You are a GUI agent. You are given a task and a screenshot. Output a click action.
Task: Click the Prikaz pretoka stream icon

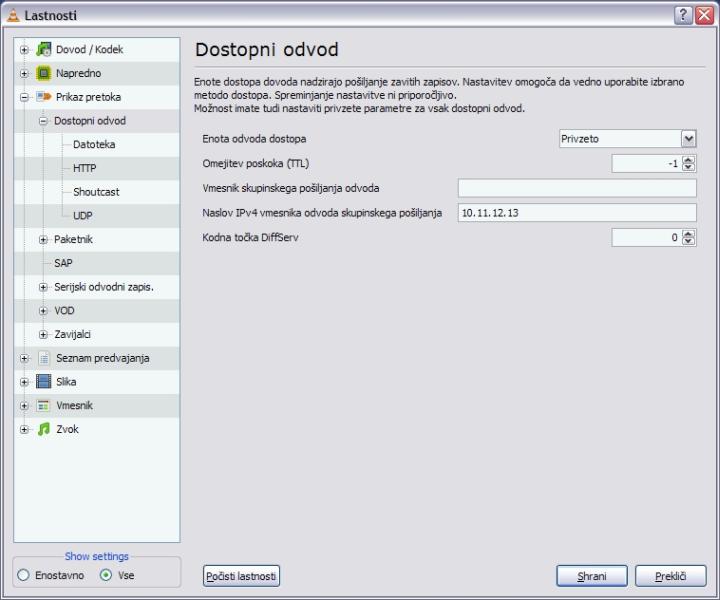pos(43,97)
